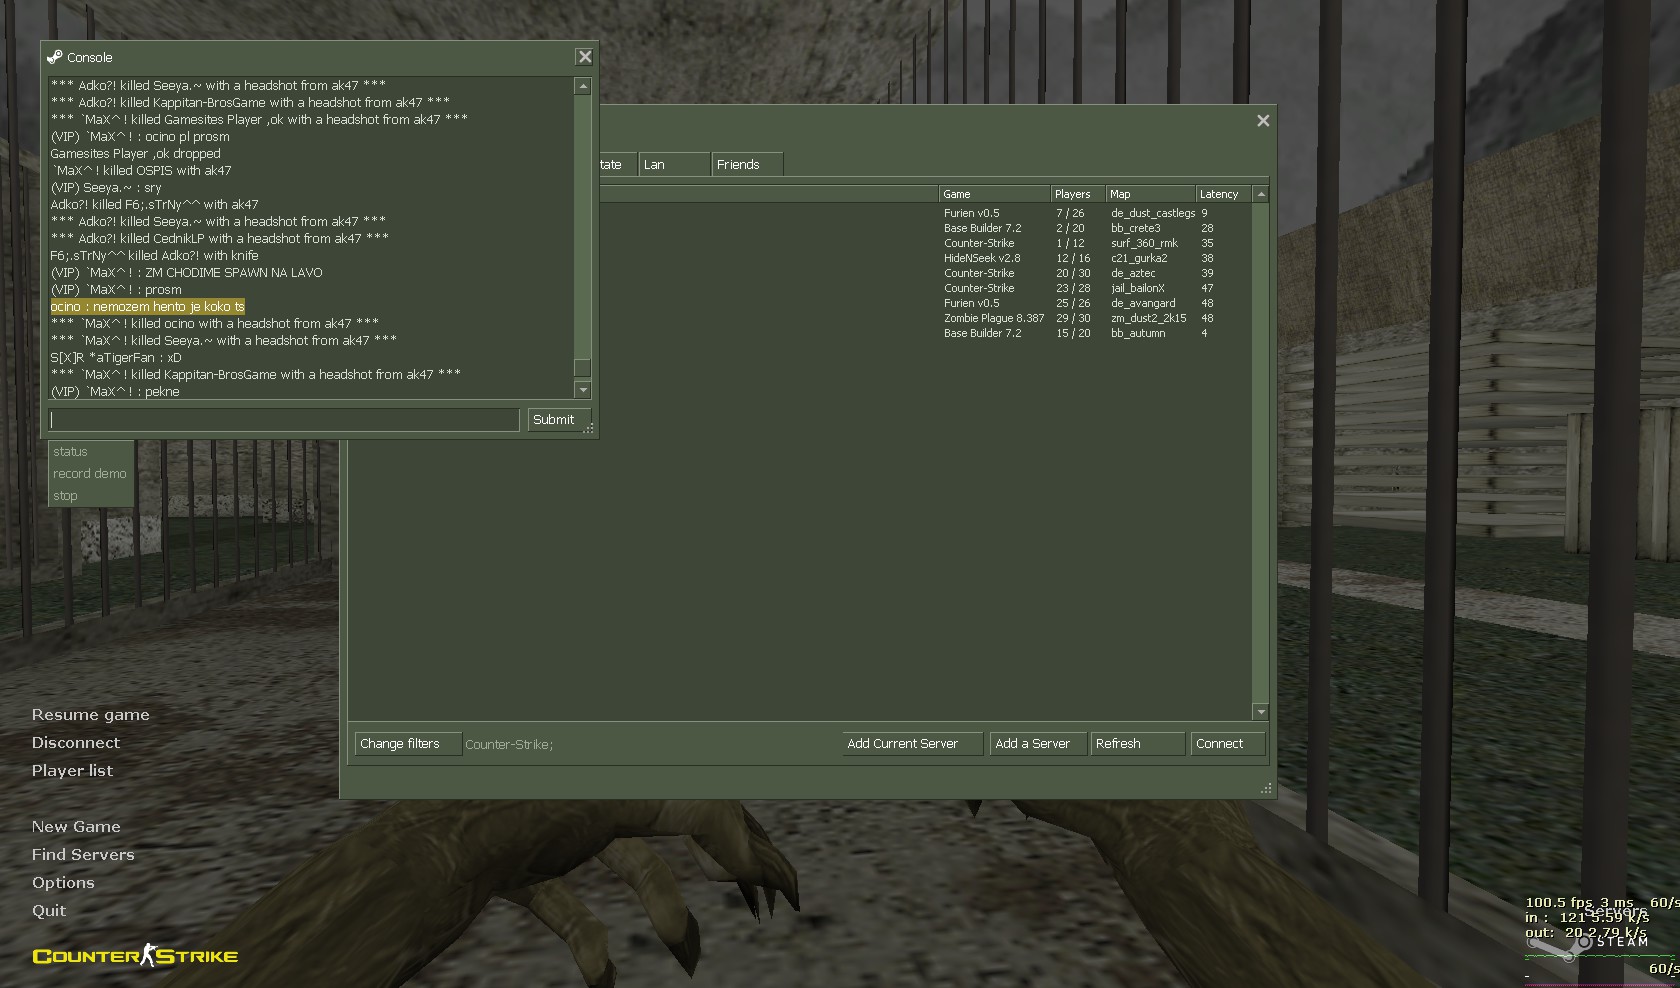1680x988 pixels.
Task: Sort servers by Latency column
Action: [1224, 194]
